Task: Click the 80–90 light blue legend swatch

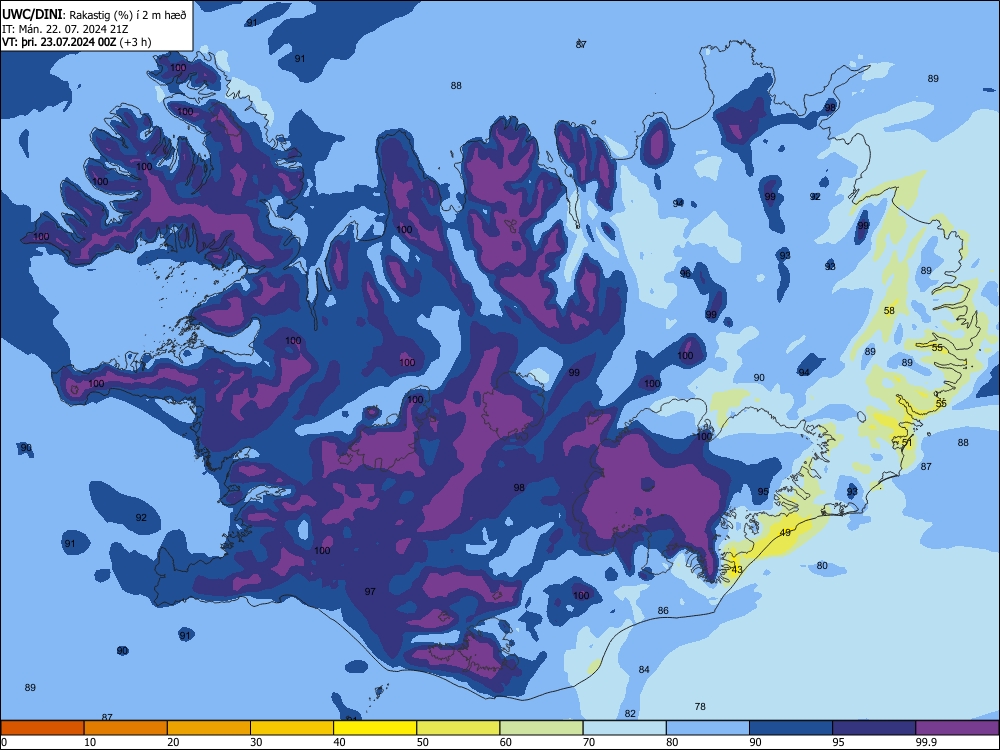Action: [708, 728]
